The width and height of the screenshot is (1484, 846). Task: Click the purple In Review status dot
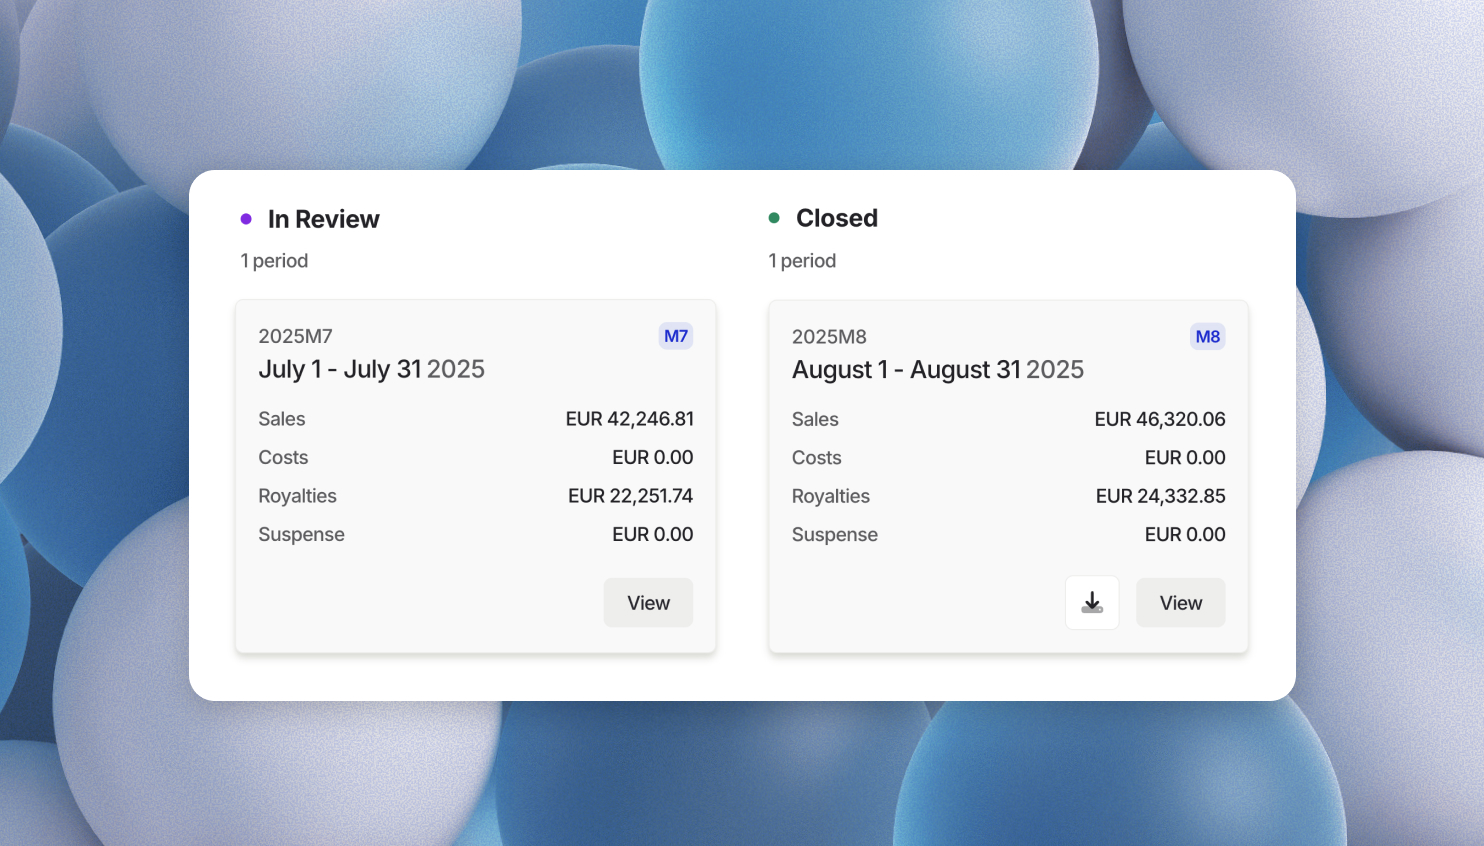click(x=246, y=219)
